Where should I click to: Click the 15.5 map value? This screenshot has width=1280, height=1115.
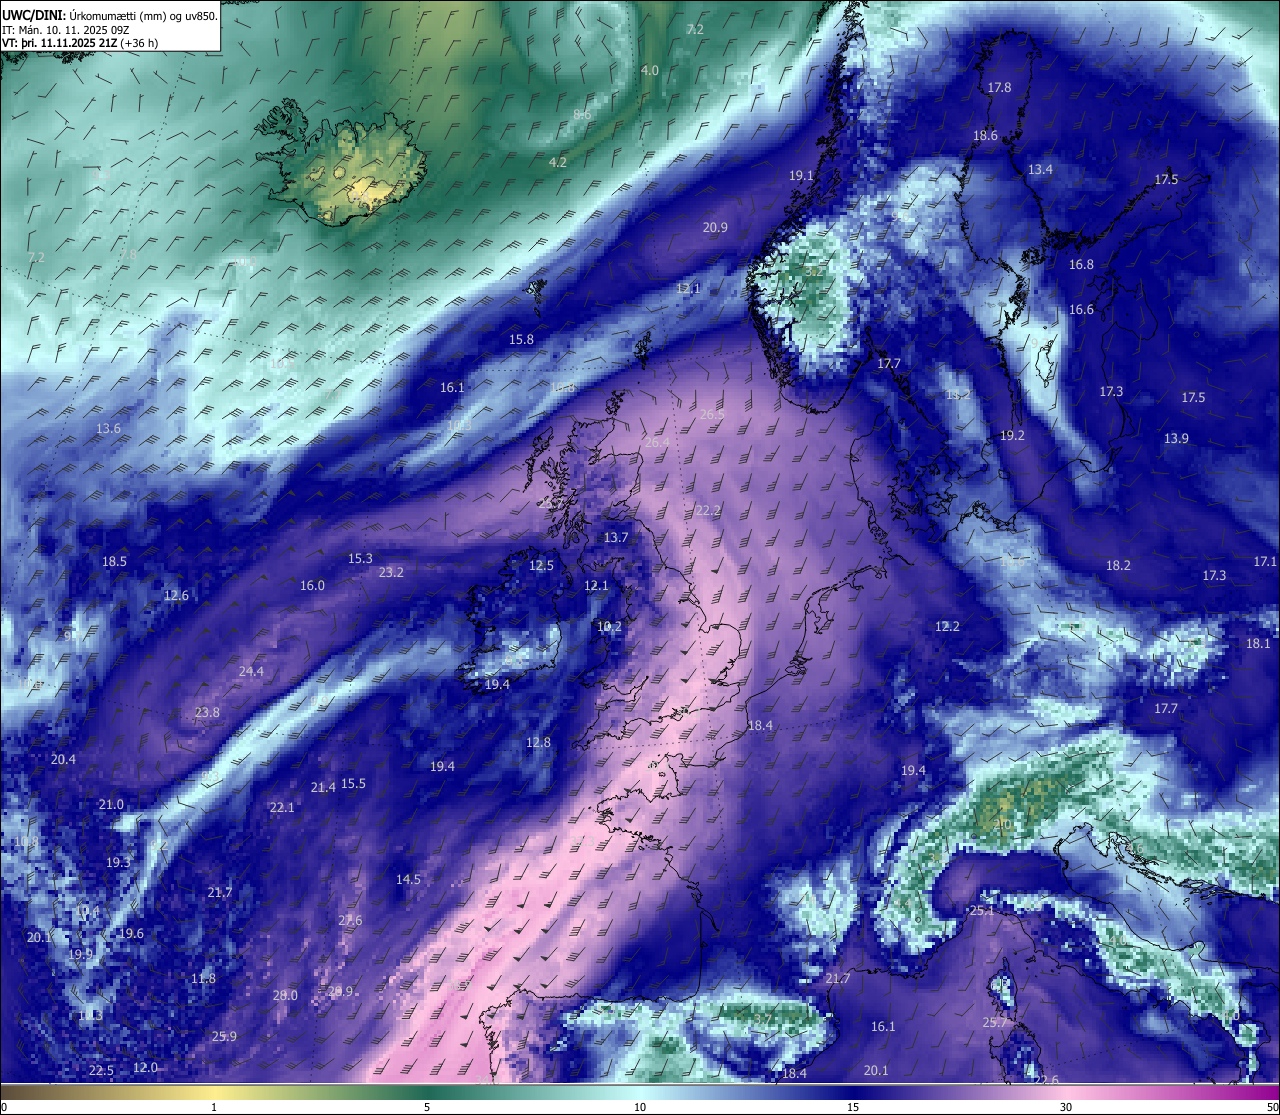click(353, 784)
